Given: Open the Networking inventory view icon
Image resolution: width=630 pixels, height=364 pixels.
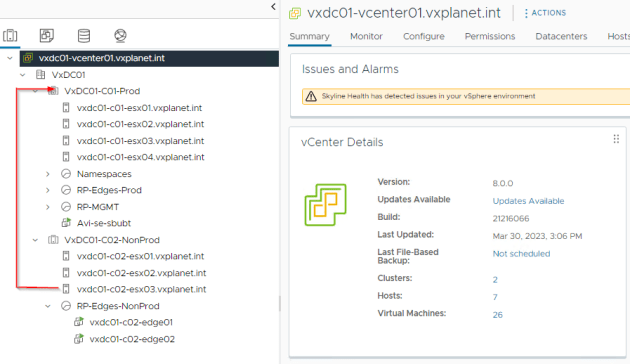Looking at the screenshot, I should 120,36.
